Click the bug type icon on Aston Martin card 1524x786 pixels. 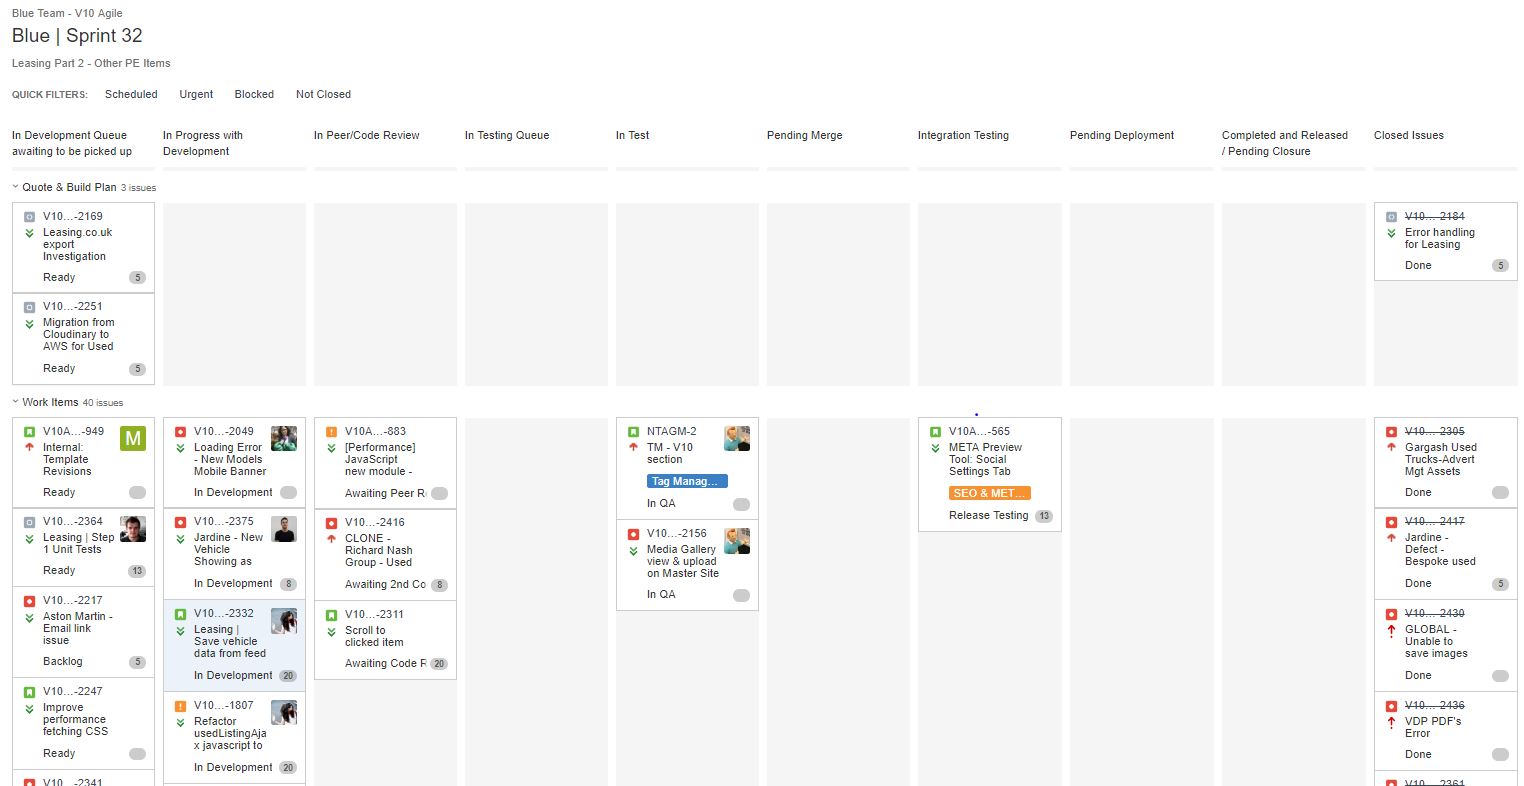pyautogui.click(x=29, y=601)
